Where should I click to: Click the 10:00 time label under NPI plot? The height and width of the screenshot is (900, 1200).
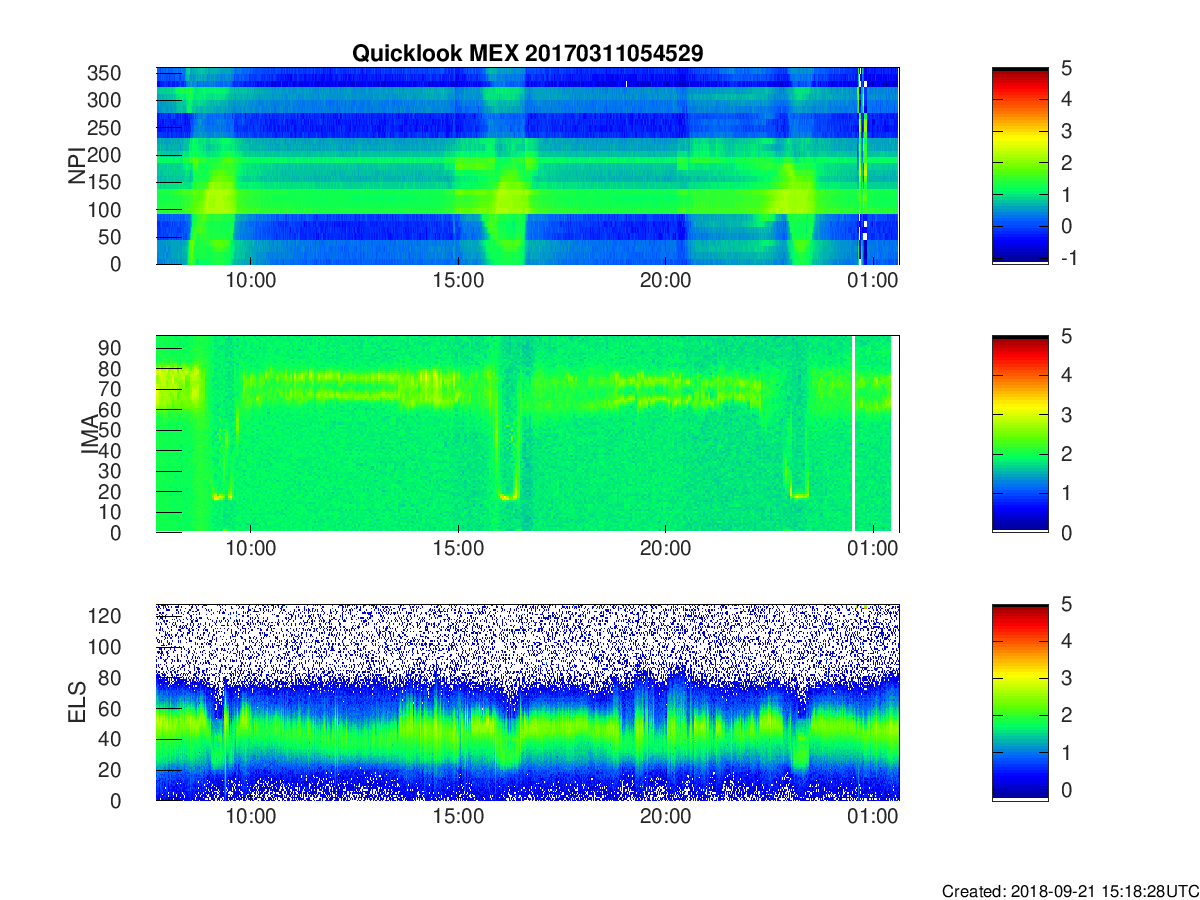tap(250, 282)
